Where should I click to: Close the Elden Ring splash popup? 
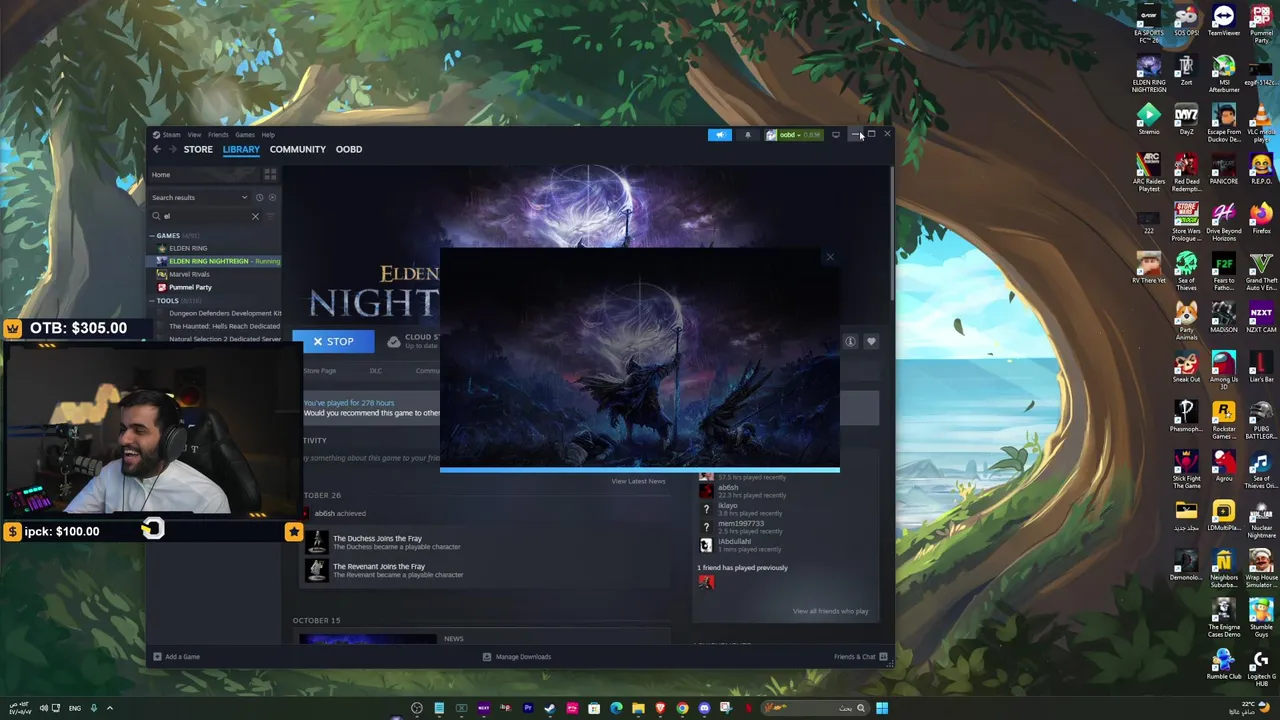pos(829,257)
